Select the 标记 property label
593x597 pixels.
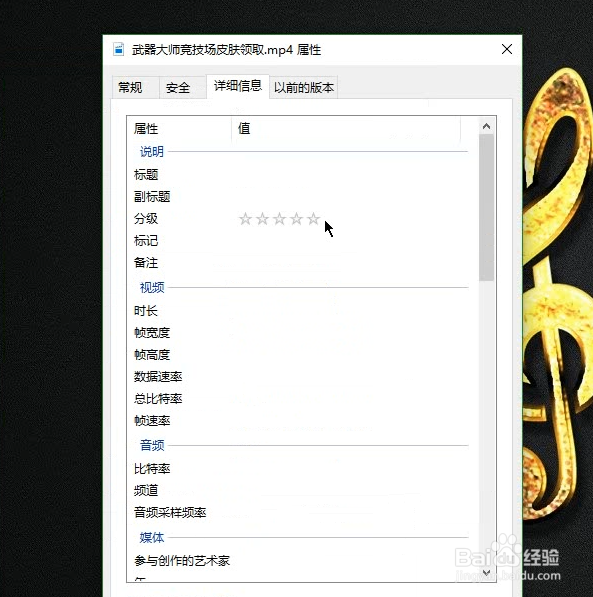pos(146,241)
